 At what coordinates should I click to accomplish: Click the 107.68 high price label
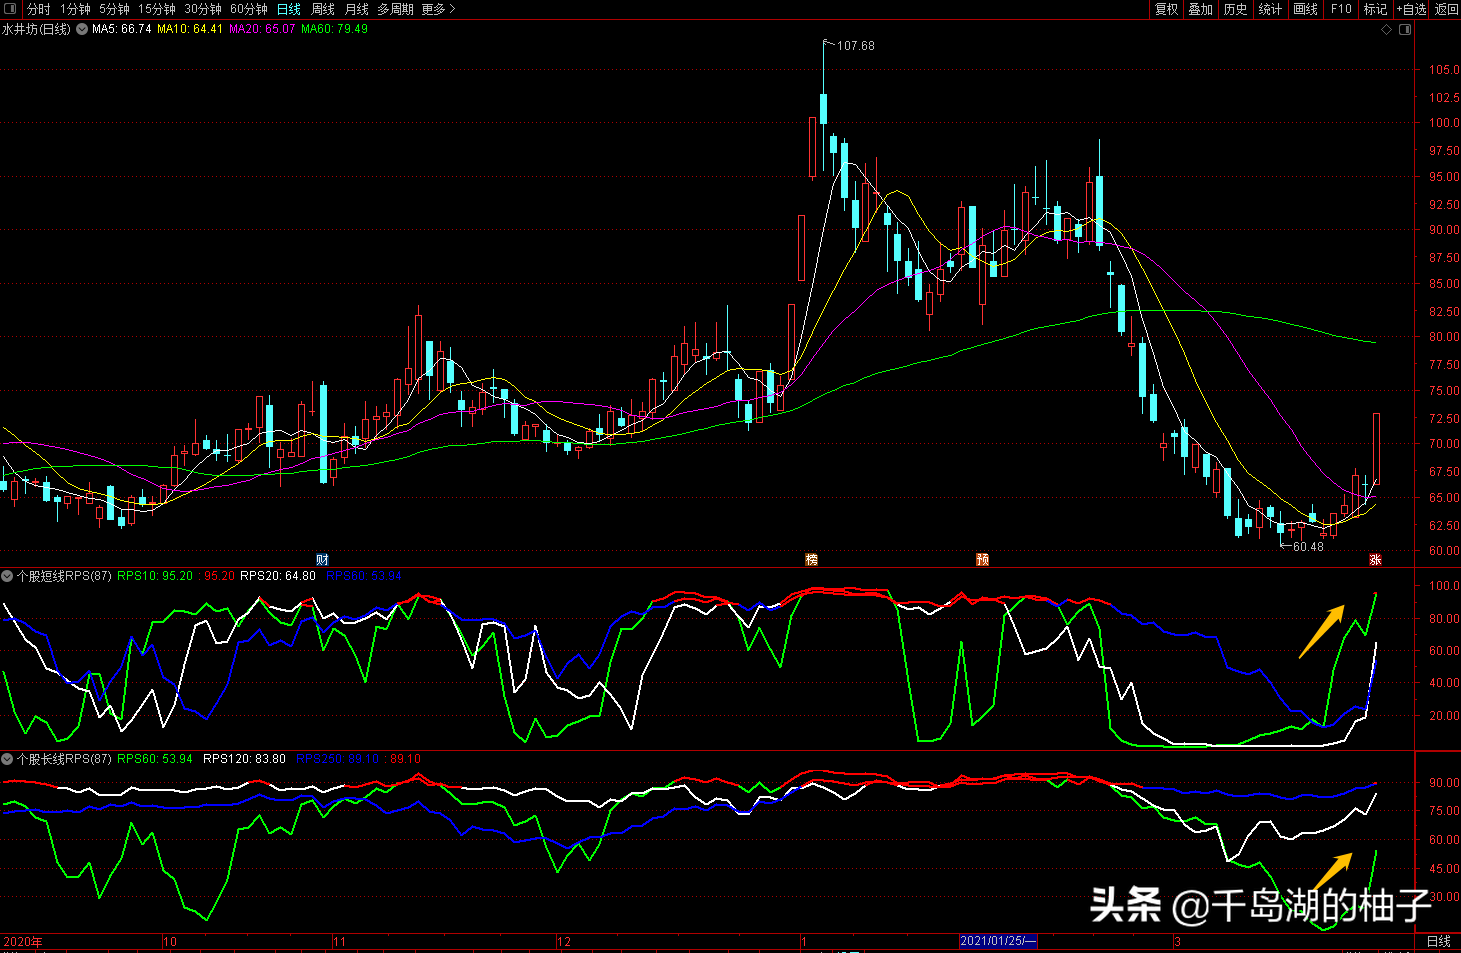click(856, 46)
